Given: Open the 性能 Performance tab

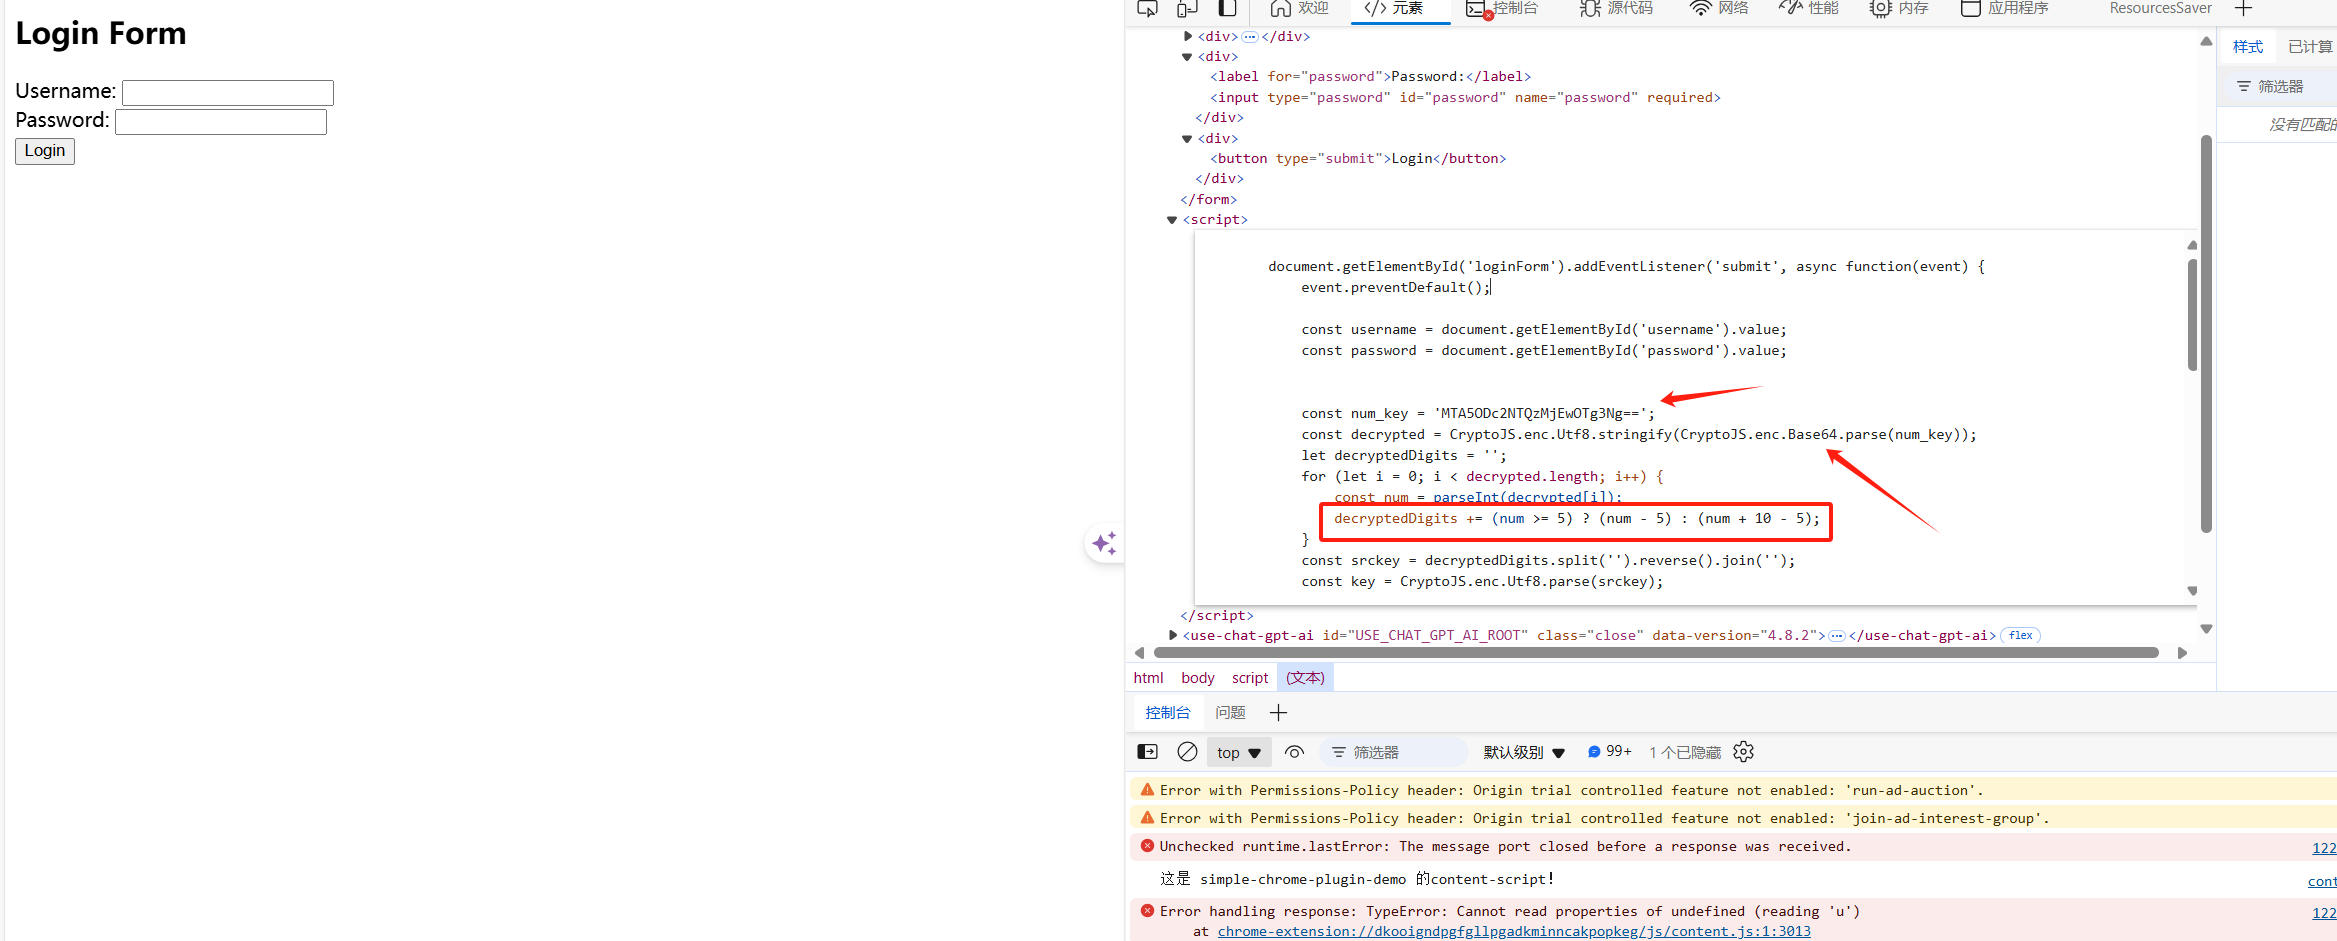Looking at the screenshot, I should pyautogui.click(x=1808, y=9).
